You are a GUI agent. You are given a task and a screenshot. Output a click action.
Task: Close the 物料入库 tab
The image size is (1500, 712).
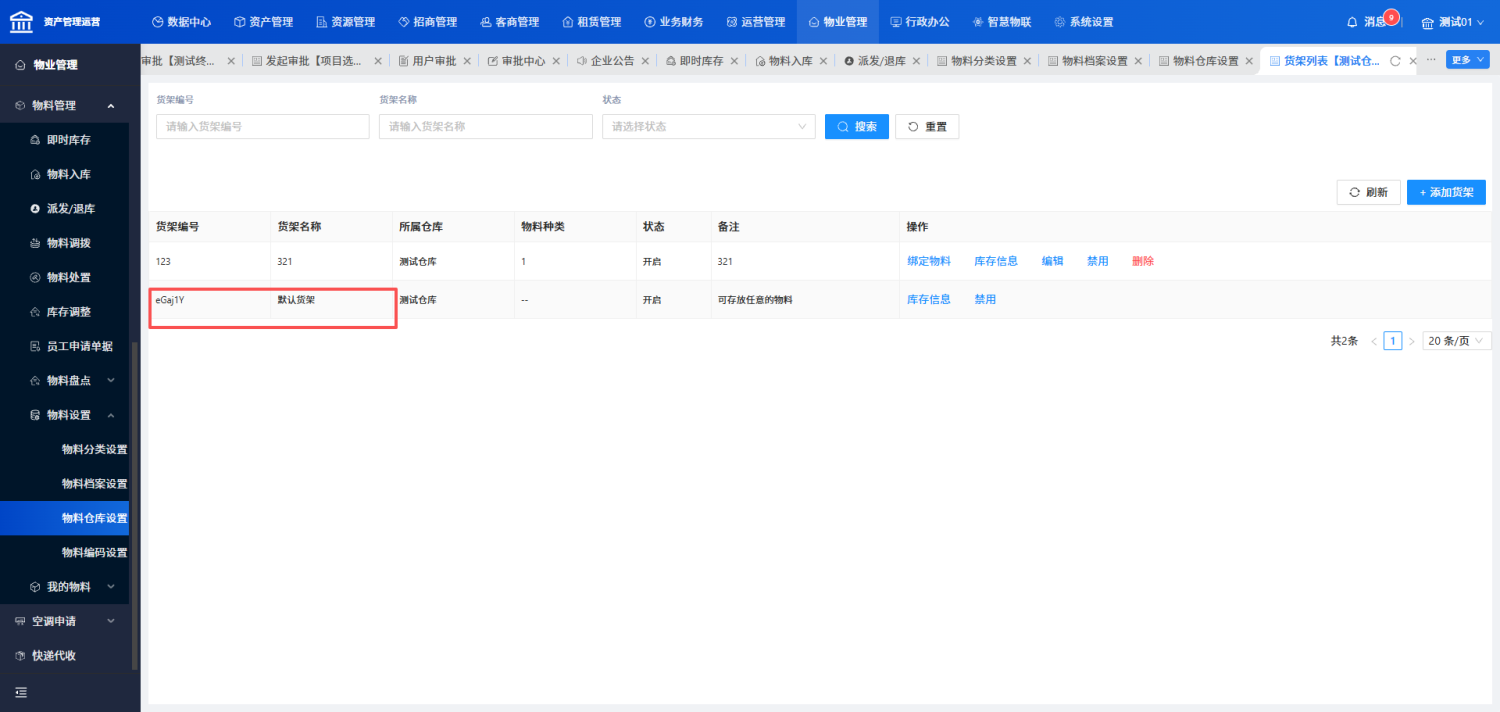823,61
